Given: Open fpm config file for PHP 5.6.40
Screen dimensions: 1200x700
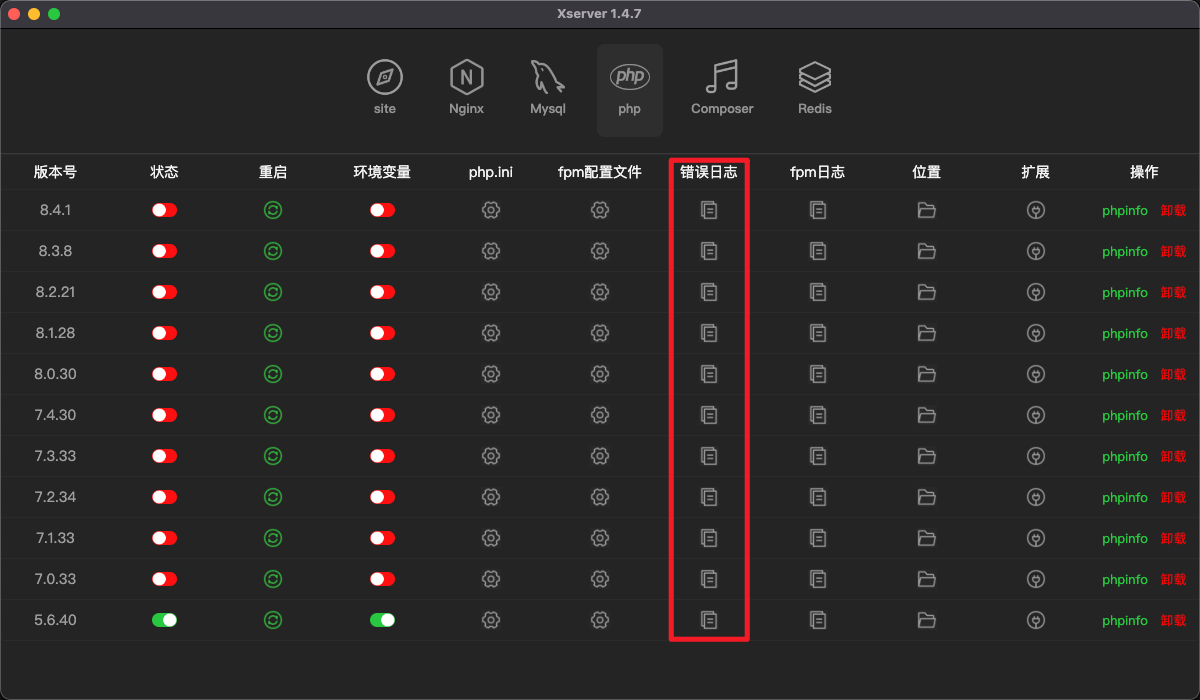Looking at the screenshot, I should [x=600, y=620].
